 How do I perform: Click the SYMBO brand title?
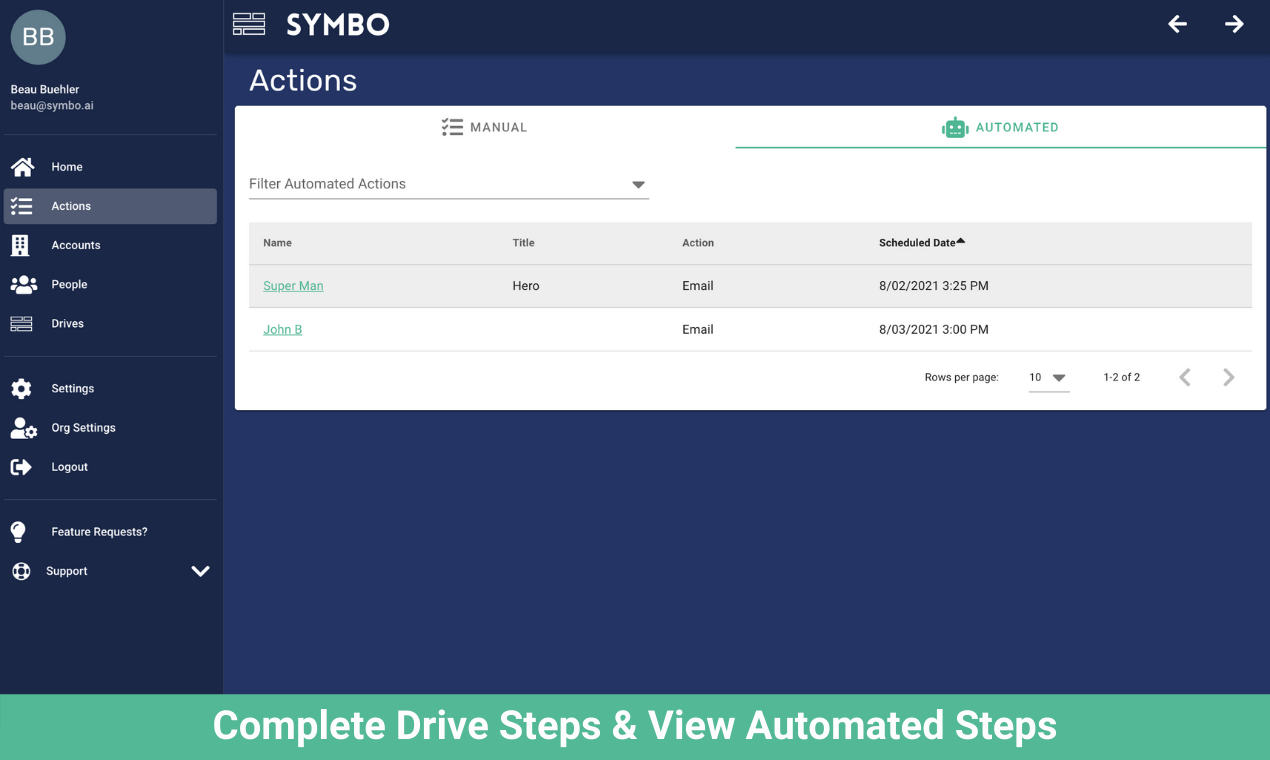(x=338, y=25)
